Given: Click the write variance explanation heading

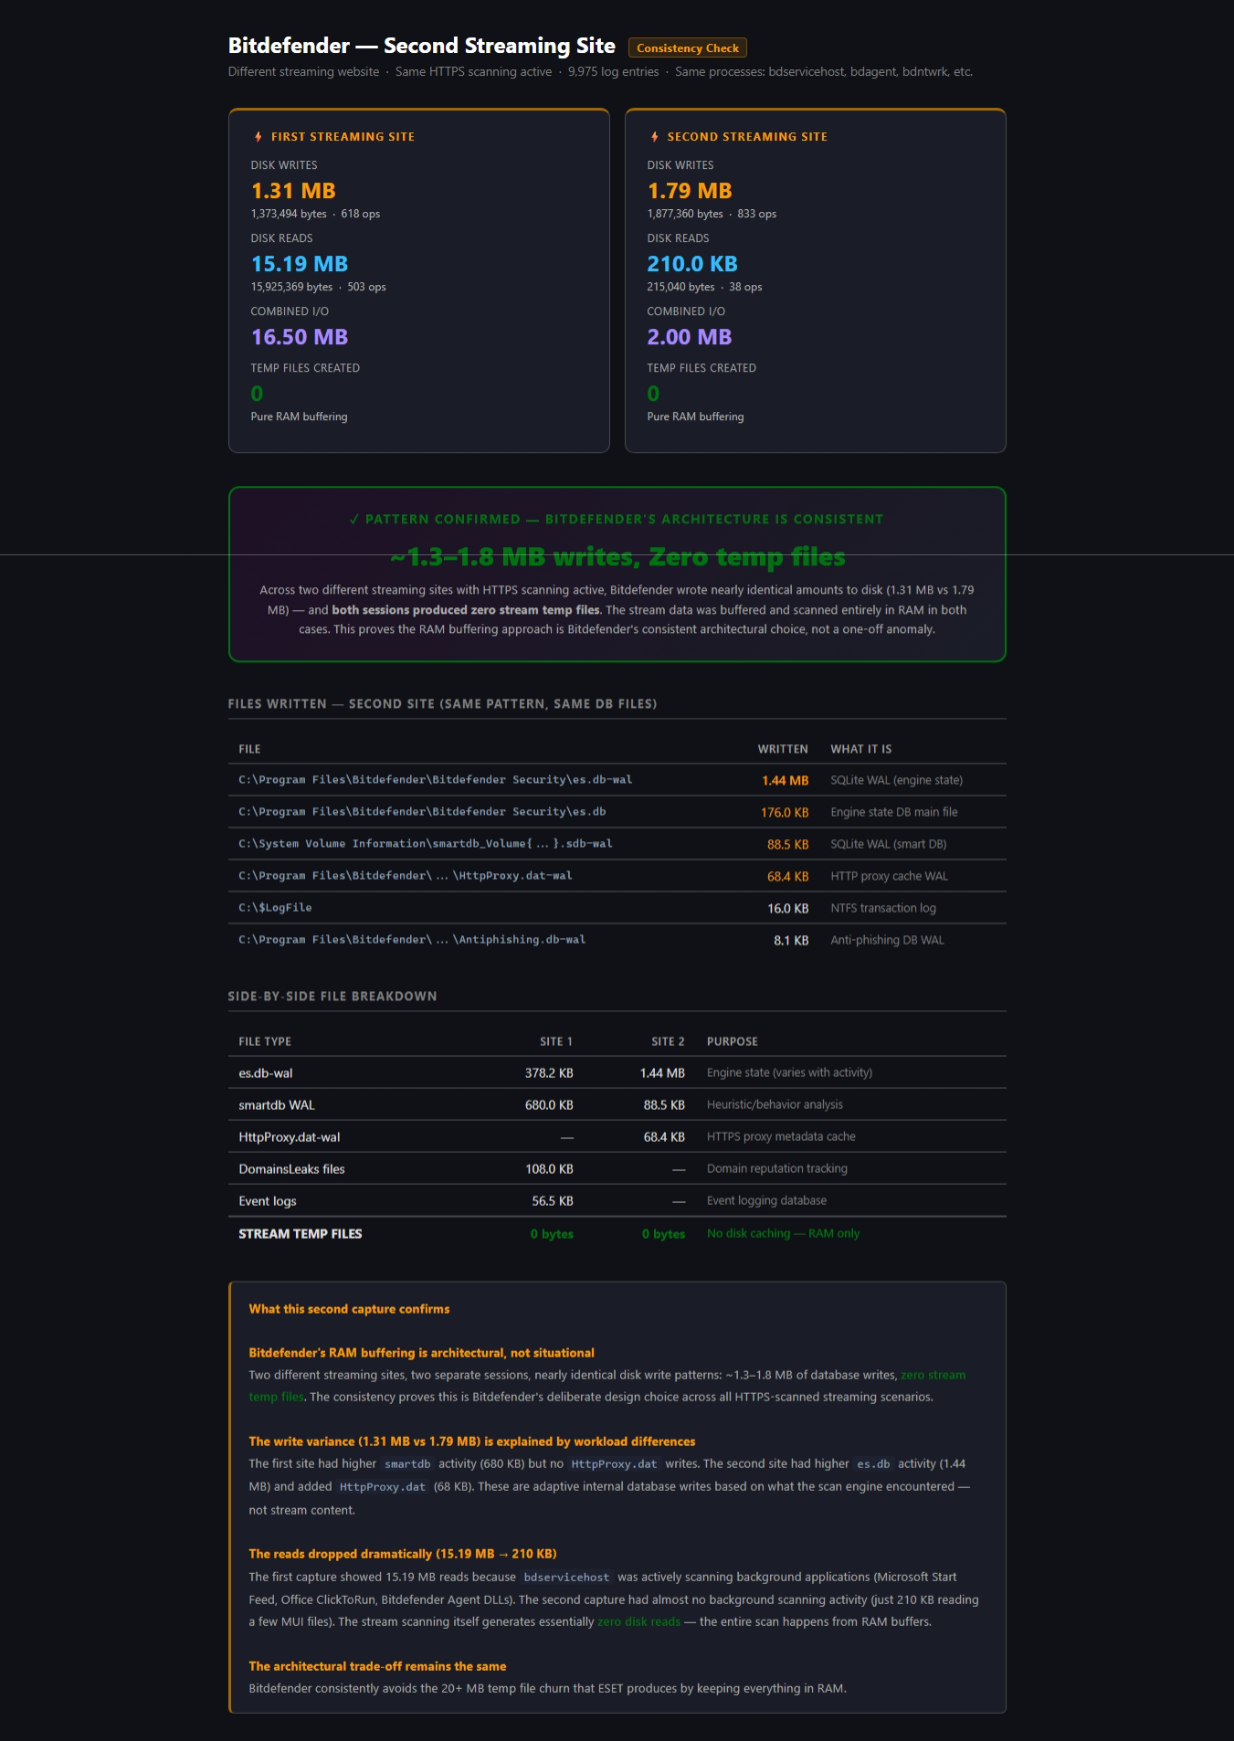Looking at the screenshot, I should [x=472, y=1442].
